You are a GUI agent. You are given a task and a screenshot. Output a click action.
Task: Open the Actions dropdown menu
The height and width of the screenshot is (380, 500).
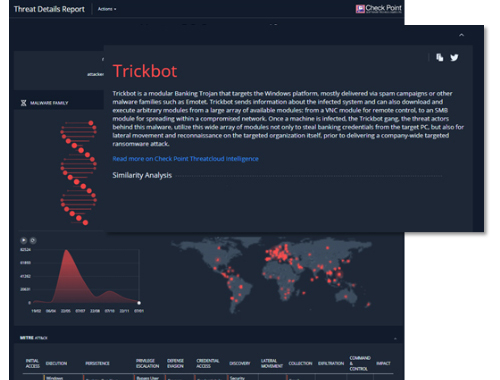pos(107,9)
